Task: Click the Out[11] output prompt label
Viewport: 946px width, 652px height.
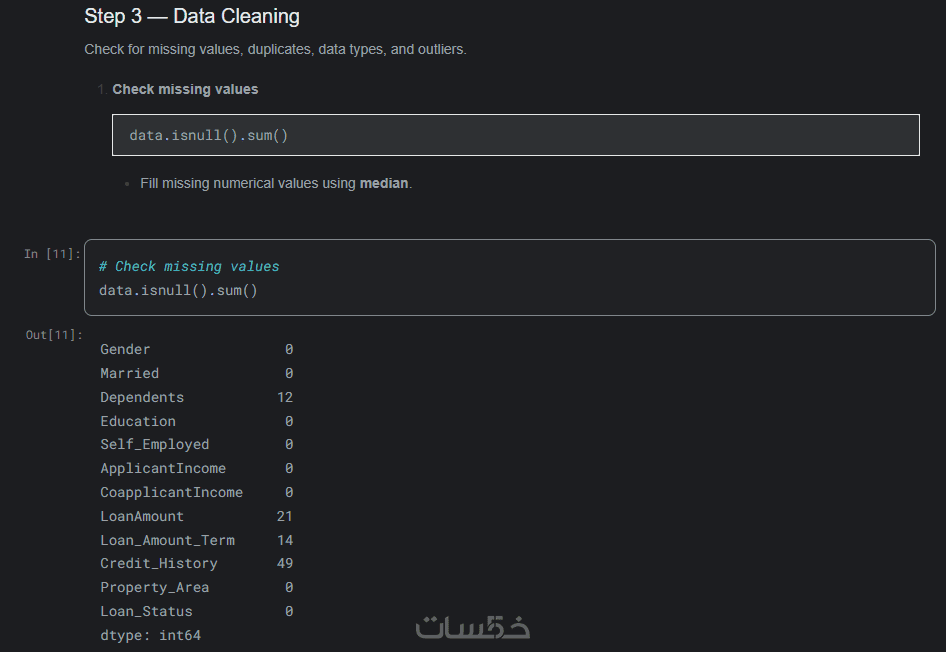Action: pos(54,335)
